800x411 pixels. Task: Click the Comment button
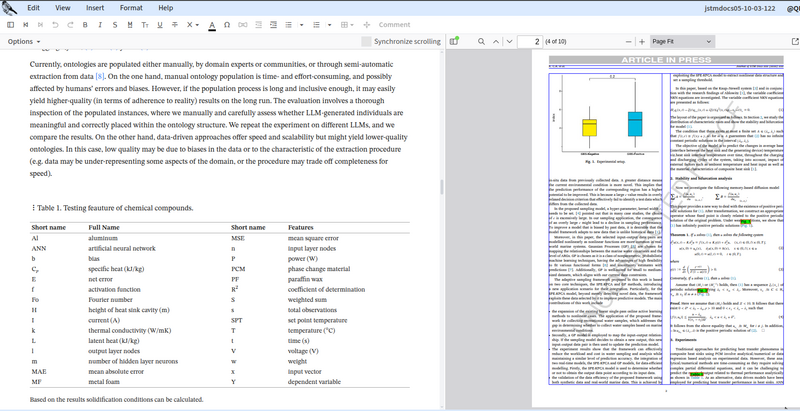[394, 24]
